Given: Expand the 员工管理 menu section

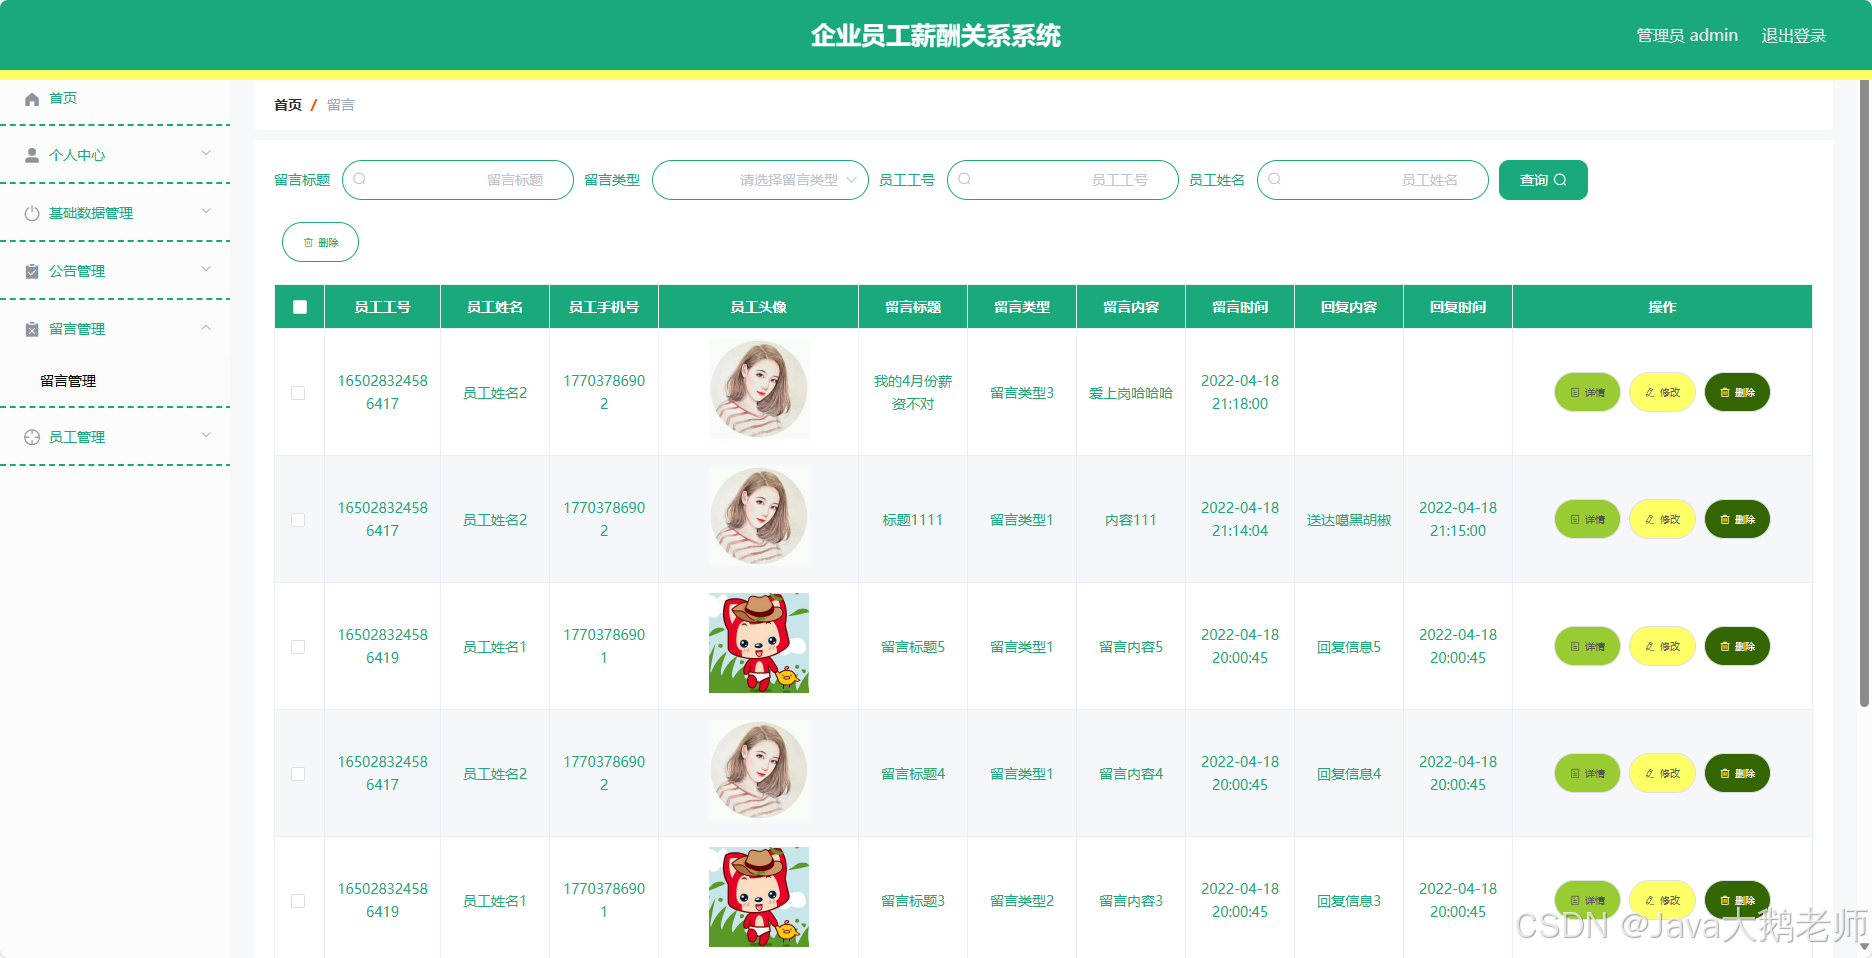Looking at the screenshot, I should pyautogui.click(x=206, y=436).
